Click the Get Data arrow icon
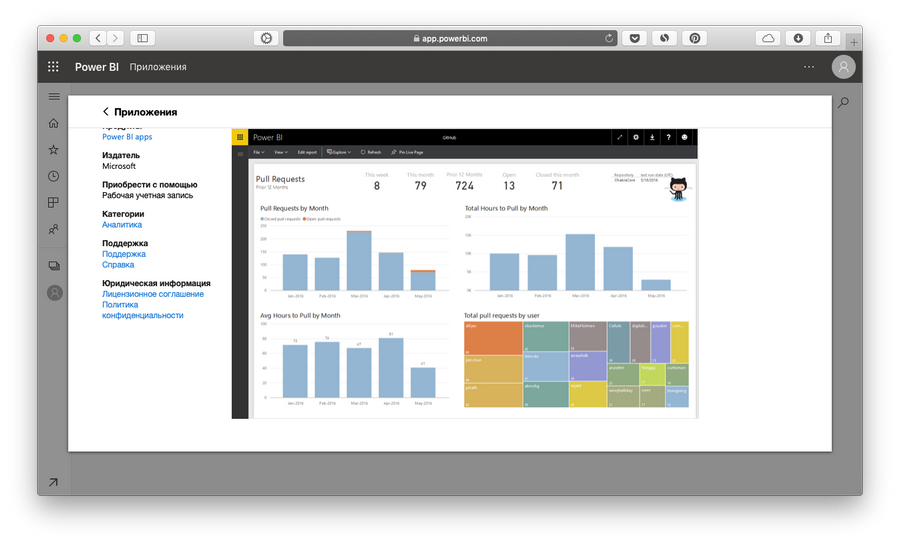 pyautogui.click(x=53, y=482)
